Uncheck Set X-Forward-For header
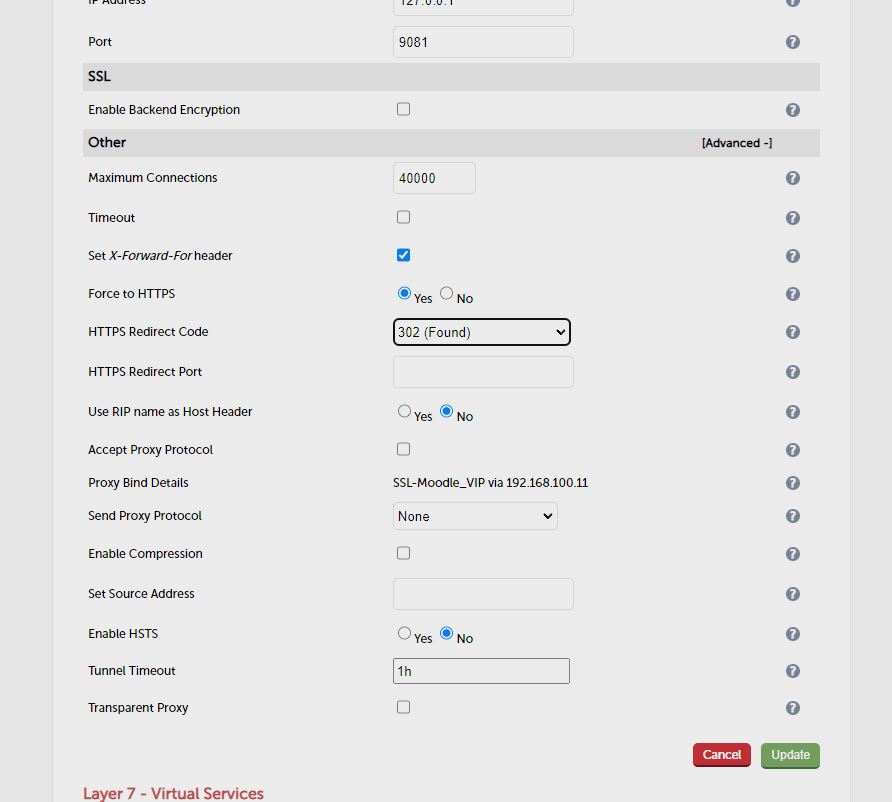 pyautogui.click(x=403, y=254)
